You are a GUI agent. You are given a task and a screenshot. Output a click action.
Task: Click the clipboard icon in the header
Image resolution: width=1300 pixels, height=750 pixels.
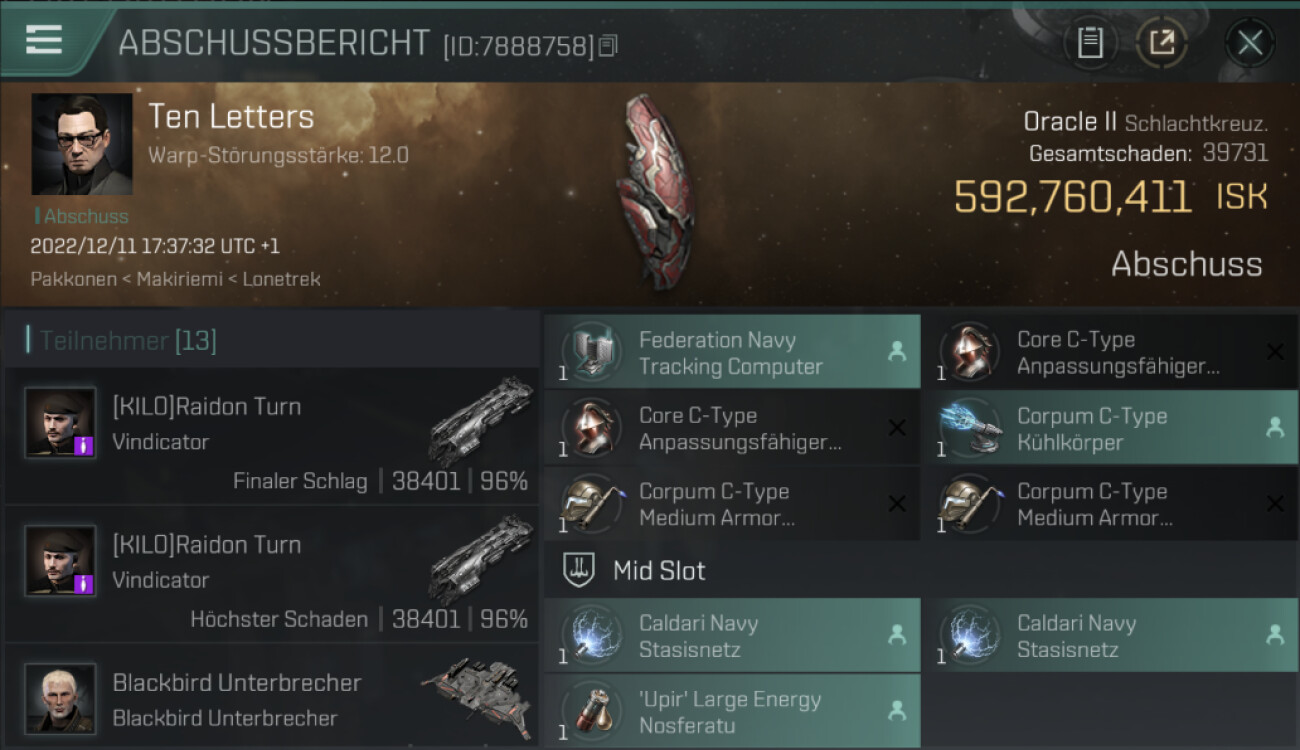(1090, 43)
